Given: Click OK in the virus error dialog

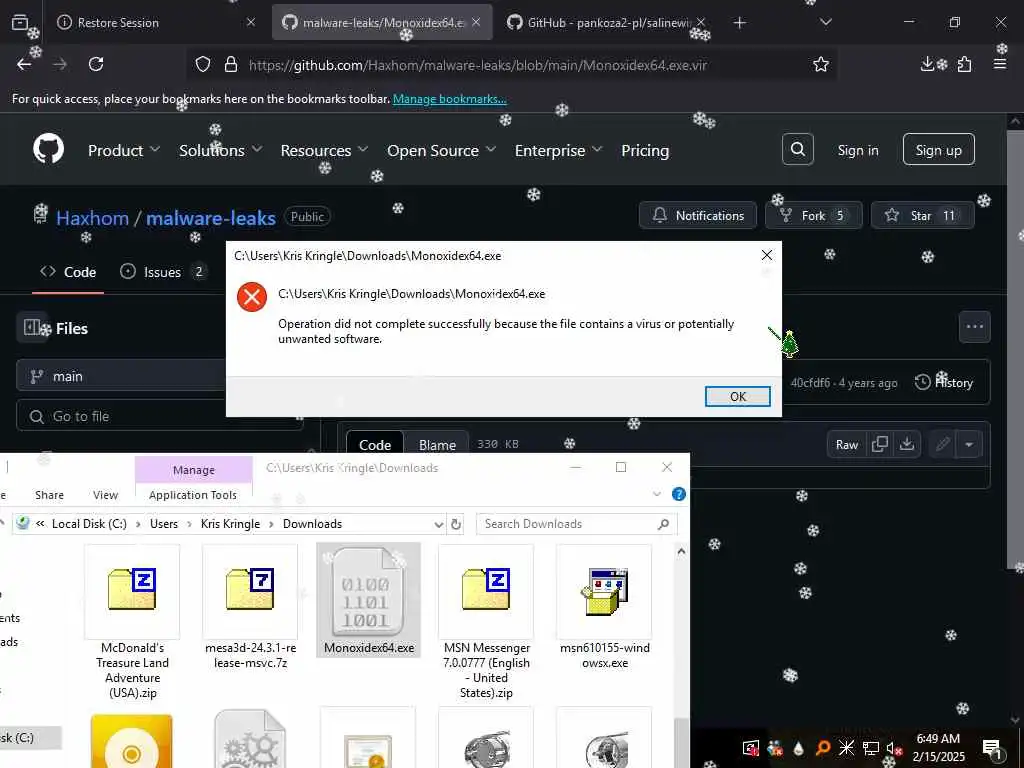Looking at the screenshot, I should click(737, 396).
